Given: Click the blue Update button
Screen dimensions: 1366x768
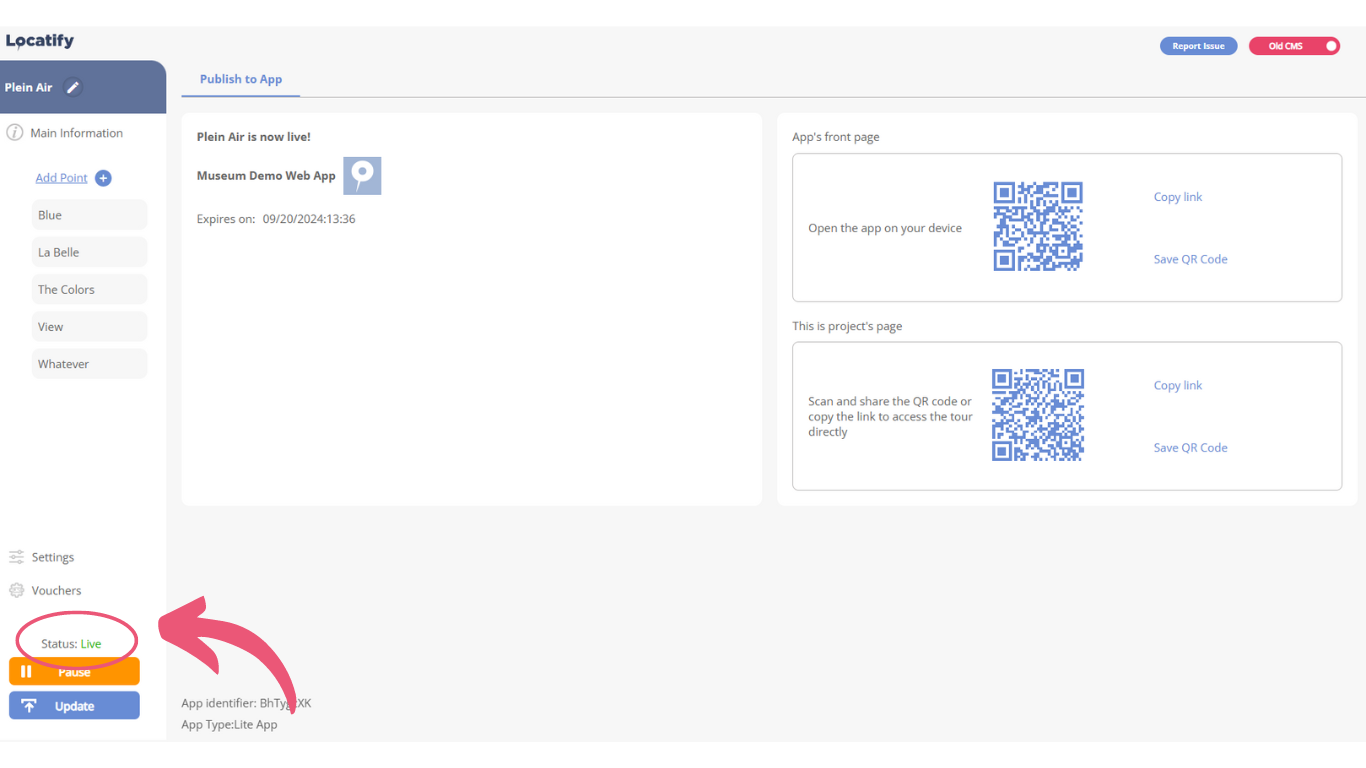Looking at the screenshot, I should tap(74, 706).
